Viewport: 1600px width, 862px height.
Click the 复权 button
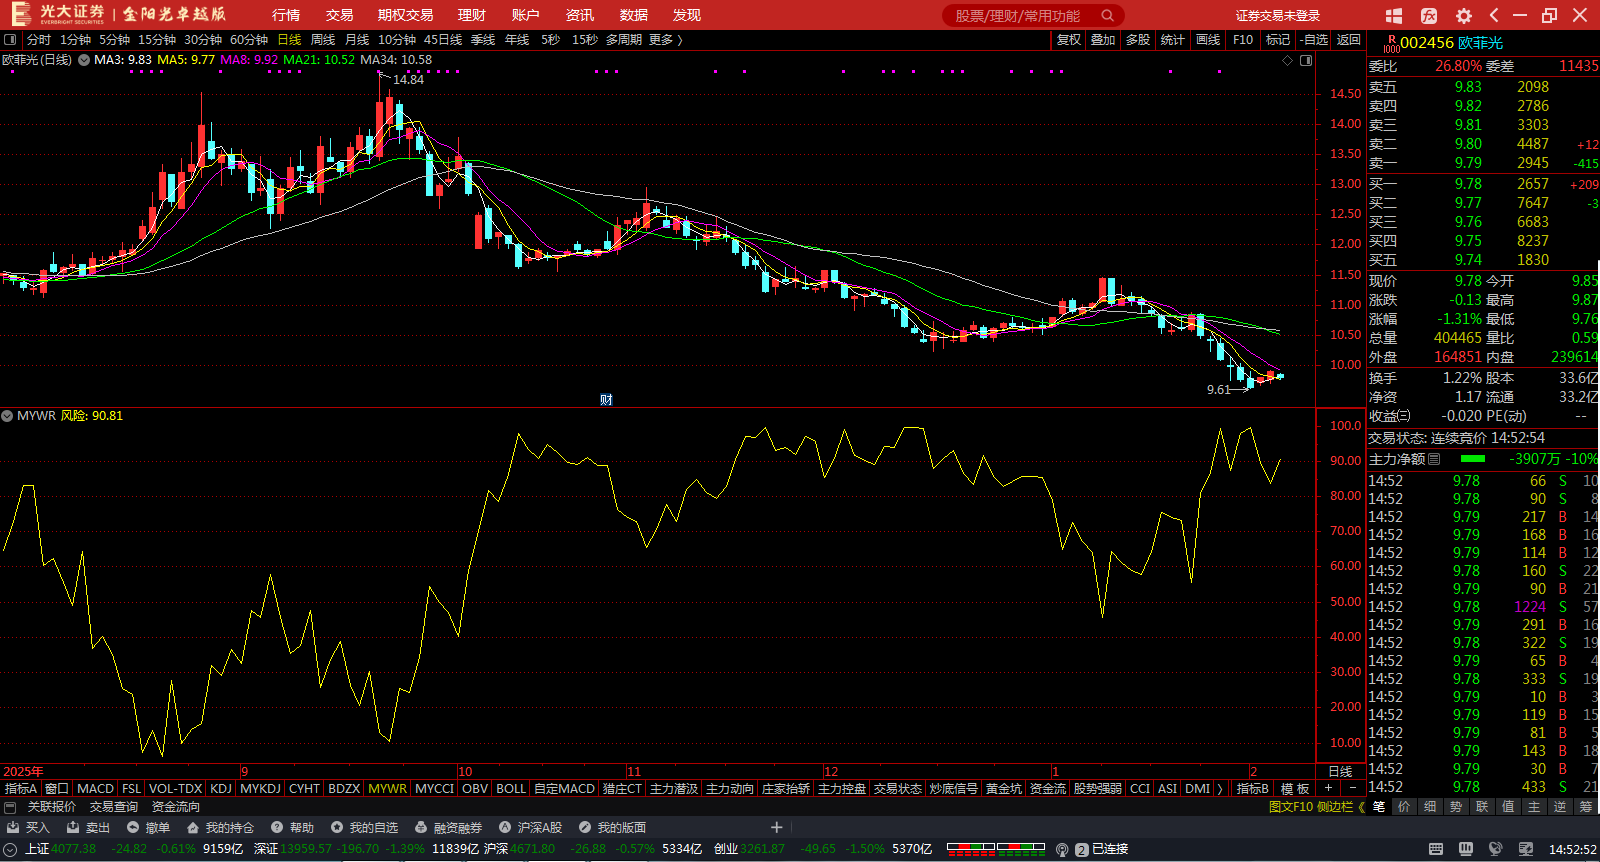[x=1068, y=40]
